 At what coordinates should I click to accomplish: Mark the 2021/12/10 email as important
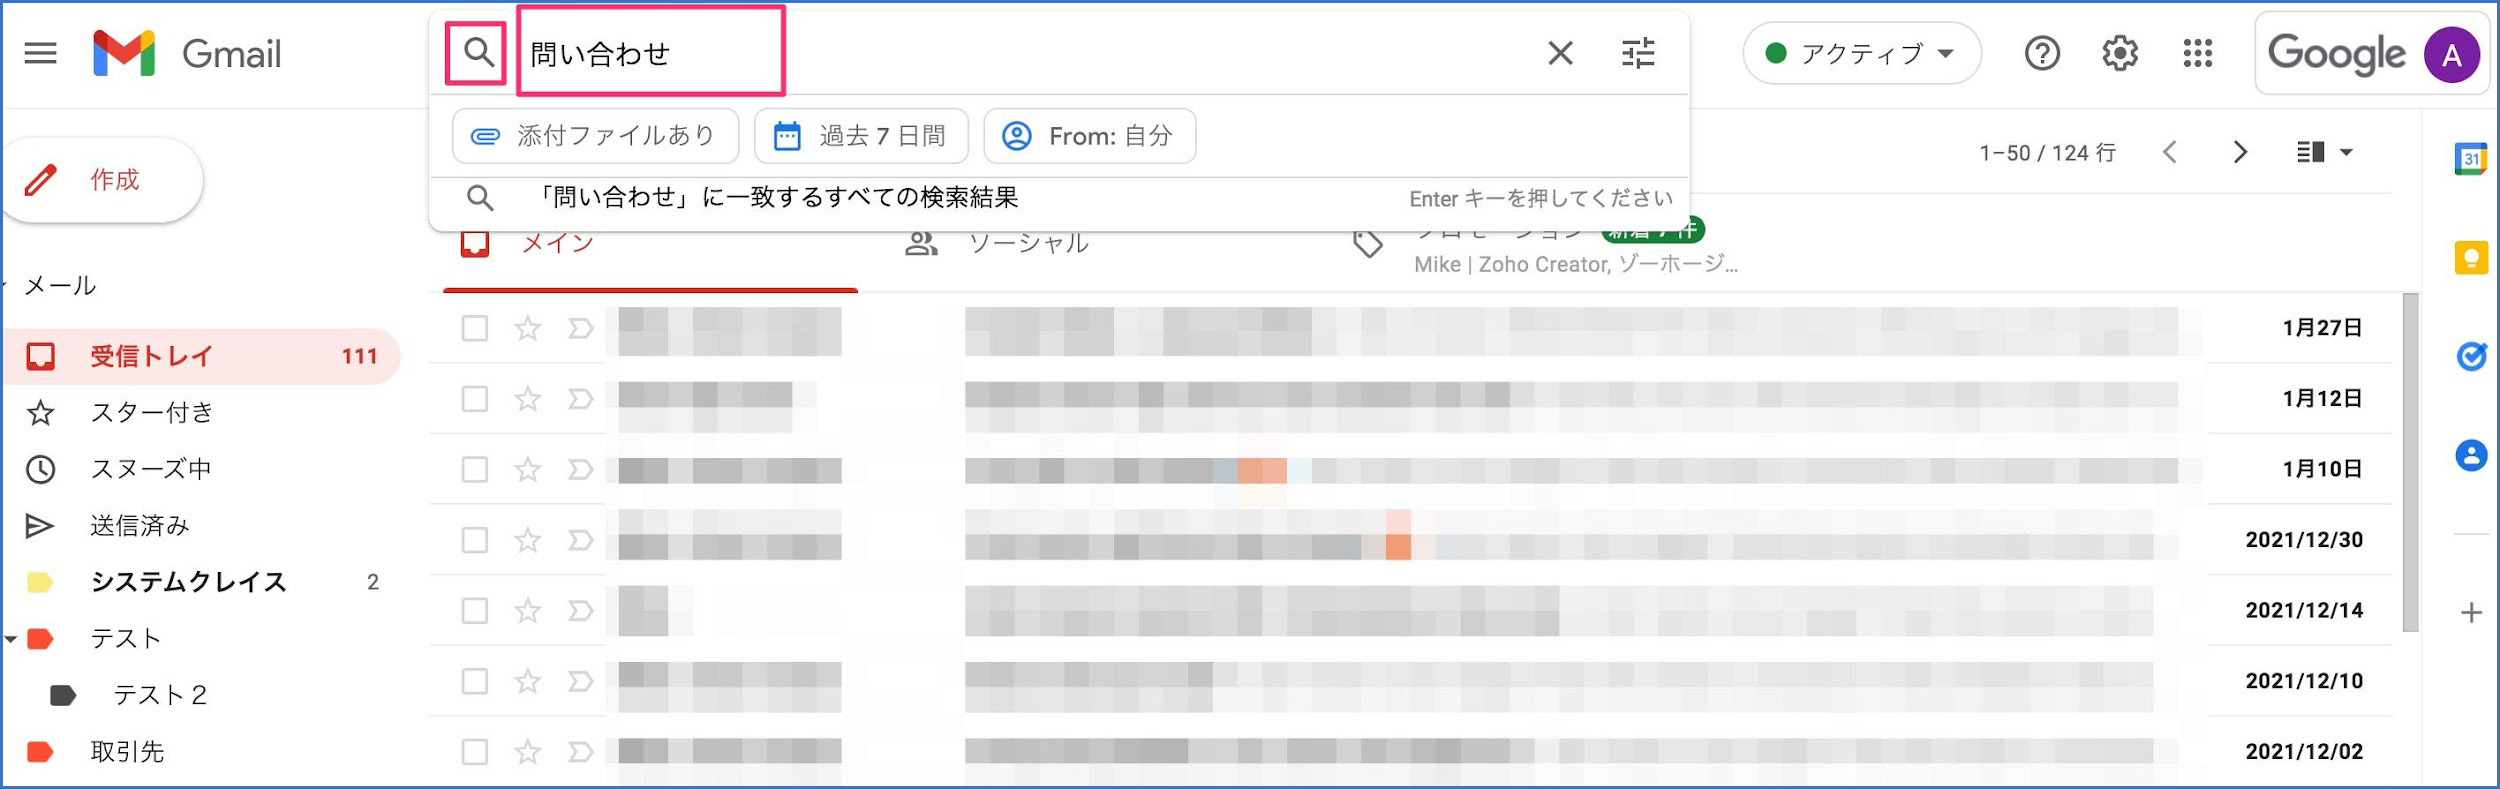(580, 681)
